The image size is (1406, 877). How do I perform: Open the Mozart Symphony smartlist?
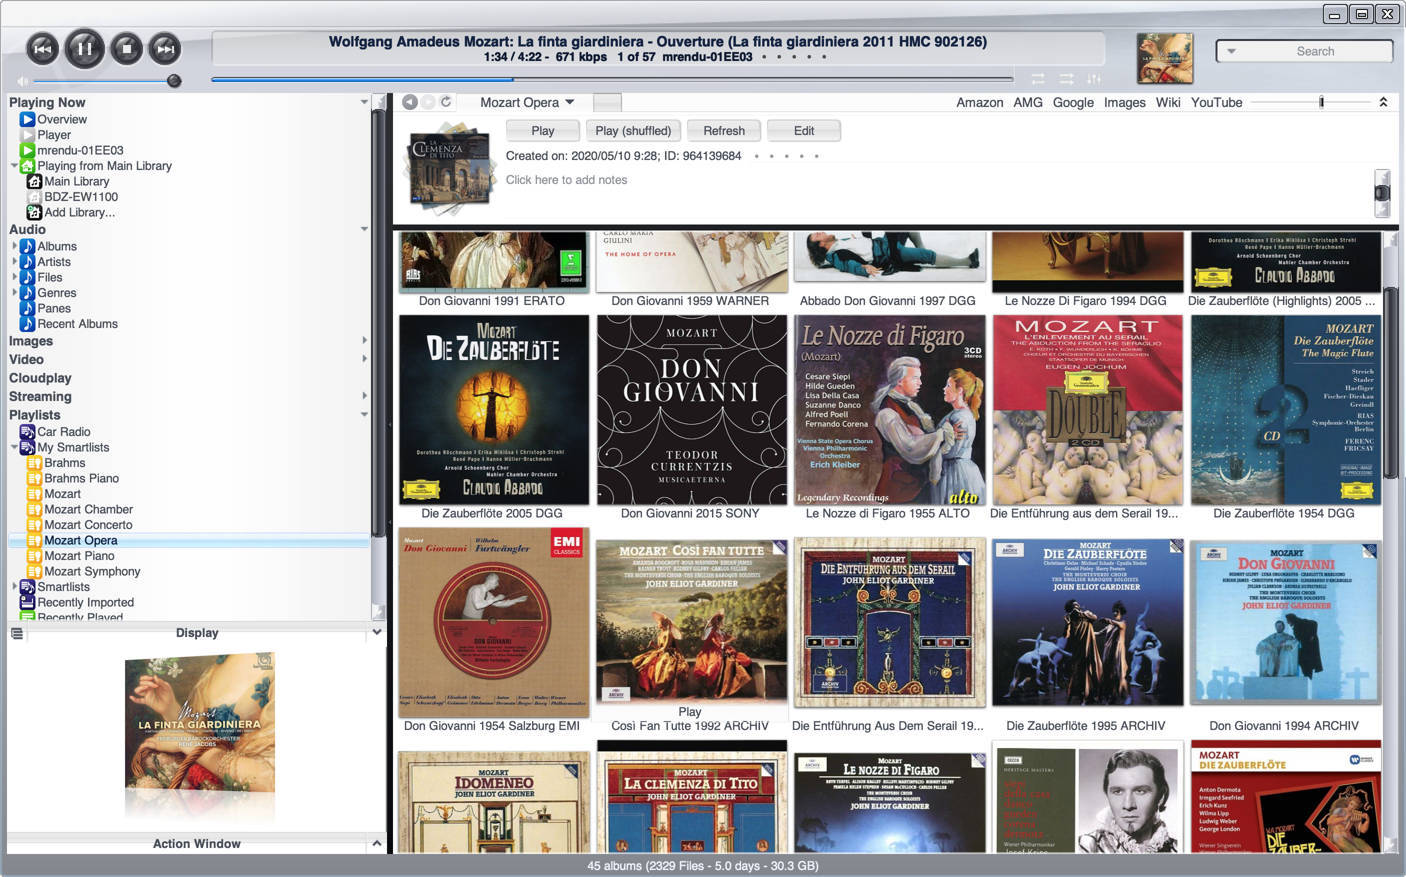[x=92, y=571]
